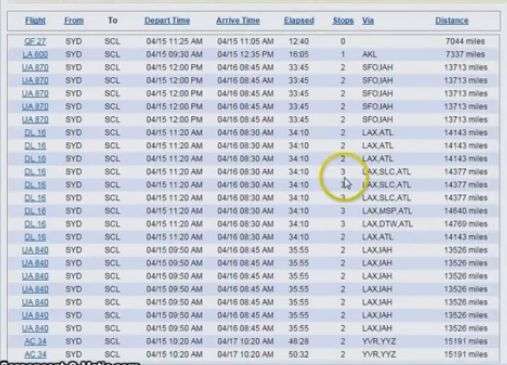Sort table by Flight column header
The height and width of the screenshot is (365, 507).
(x=35, y=21)
